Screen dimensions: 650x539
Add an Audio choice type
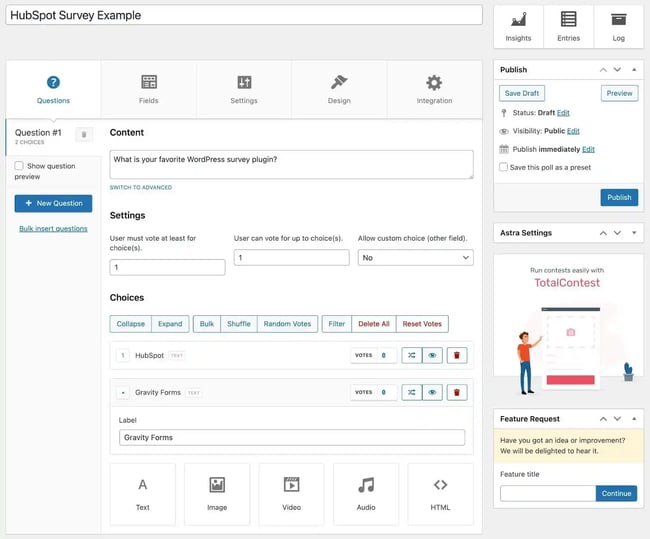[366, 494]
